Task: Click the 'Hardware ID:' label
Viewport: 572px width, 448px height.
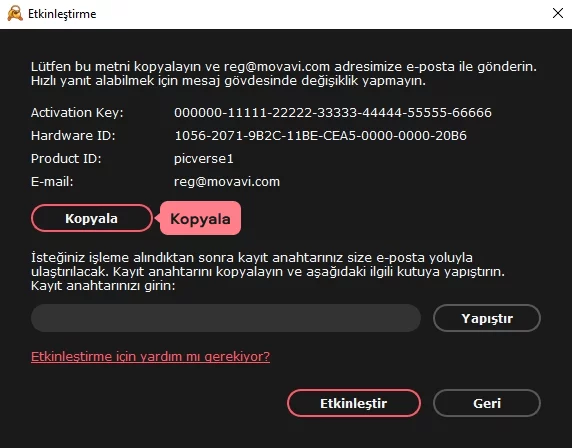Action: [x=73, y=135]
